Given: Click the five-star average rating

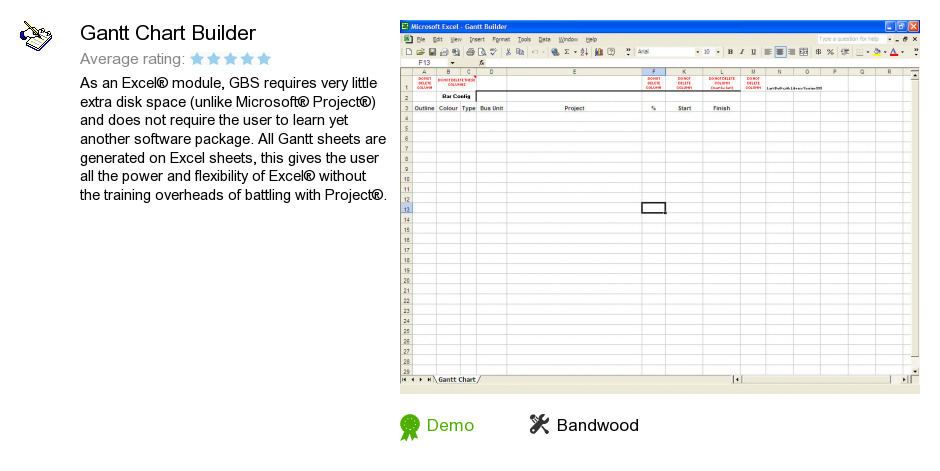Looking at the screenshot, I should (230, 59).
